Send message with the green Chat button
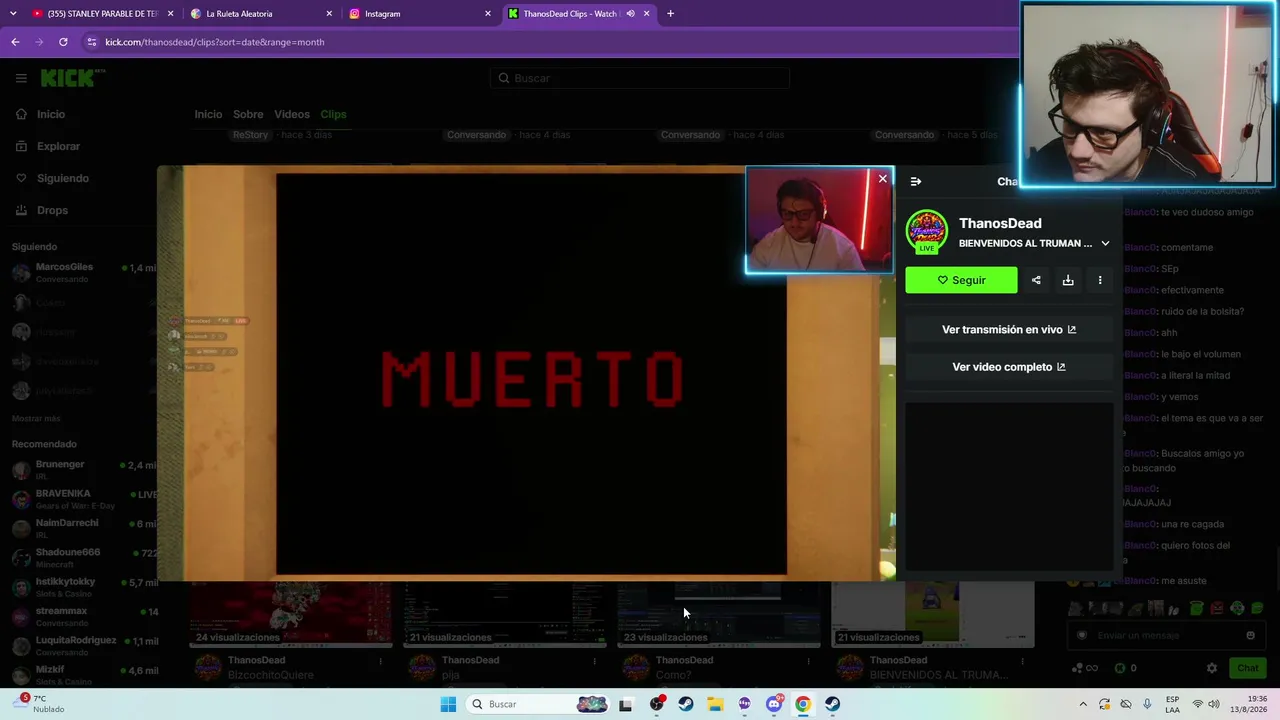1280x720 pixels. [1247, 668]
